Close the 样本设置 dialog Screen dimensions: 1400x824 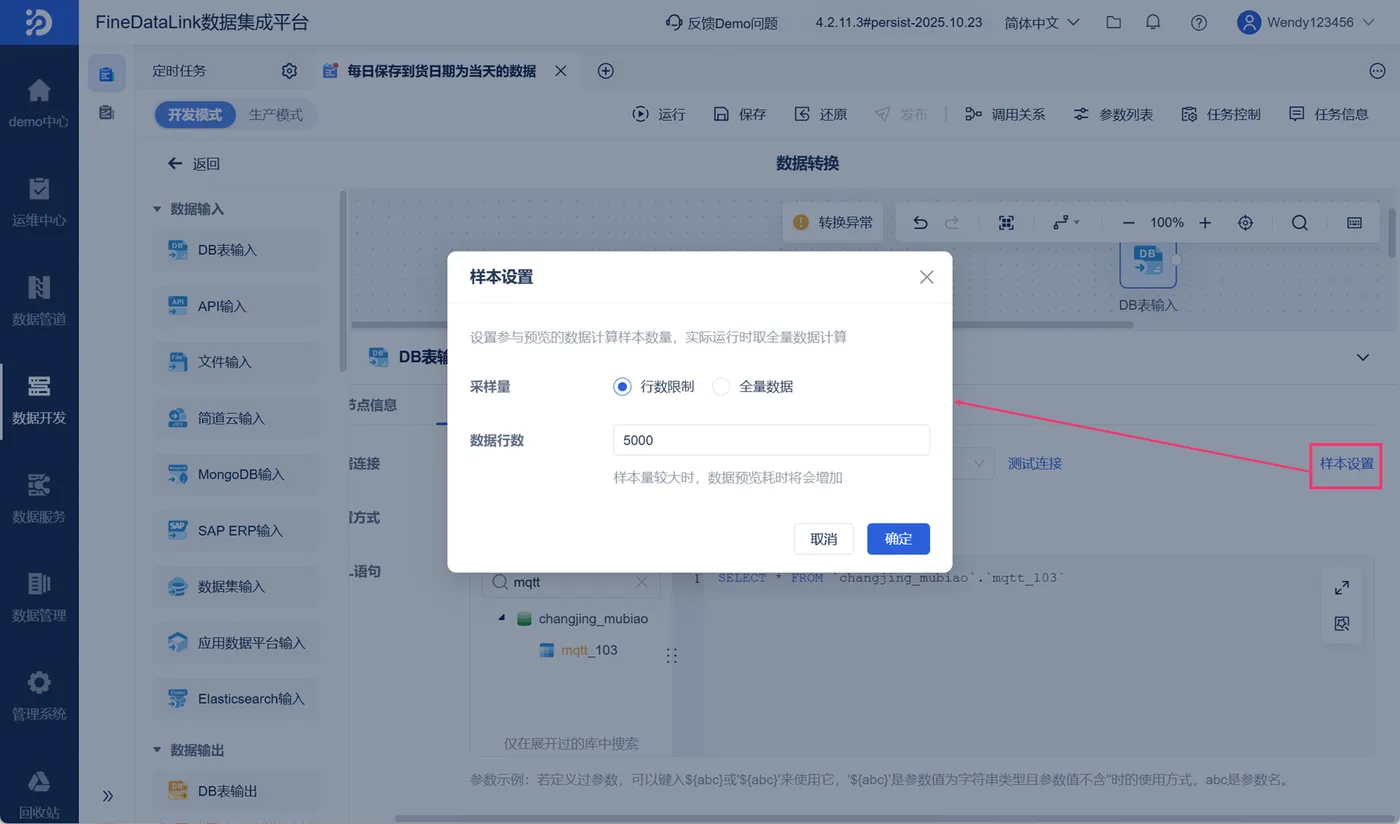tap(926, 277)
